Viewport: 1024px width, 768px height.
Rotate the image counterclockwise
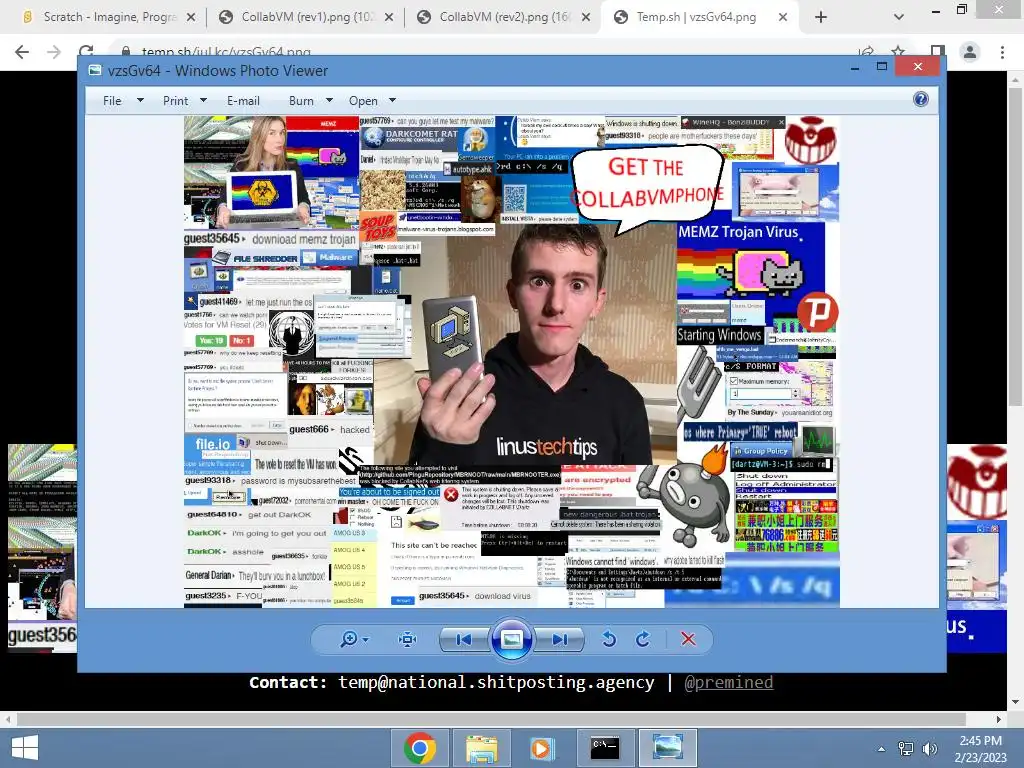(x=609, y=639)
